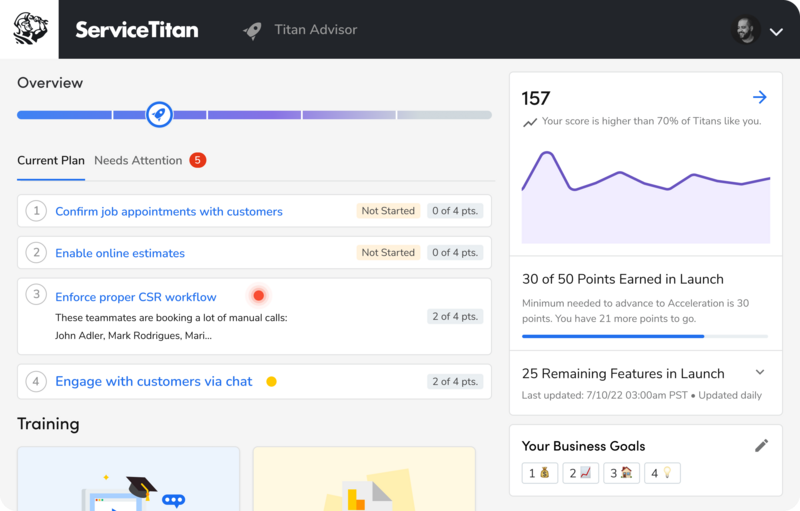Image resolution: width=800 pixels, height=511 pixels.
Task: Click Not Started badge for Confirm job appointments
Action: click(388, 211)
